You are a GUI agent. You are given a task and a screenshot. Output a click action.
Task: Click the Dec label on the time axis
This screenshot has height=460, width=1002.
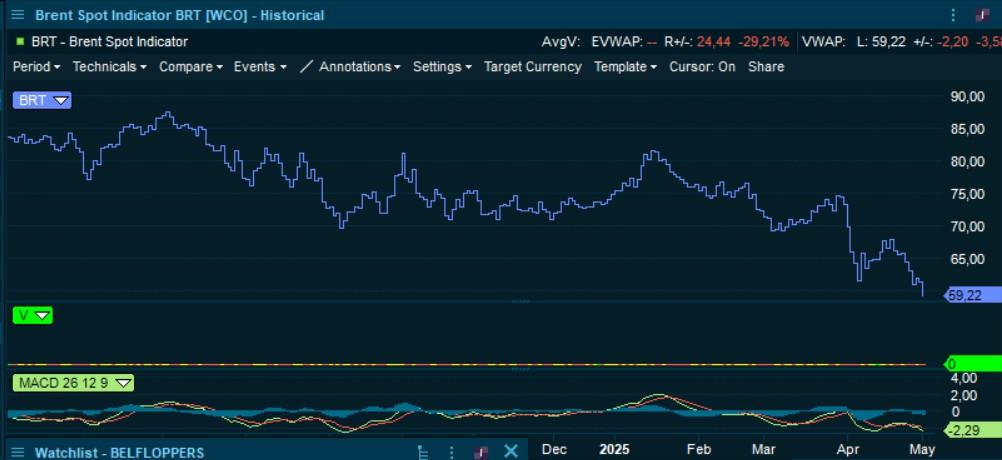pos(554,449)
